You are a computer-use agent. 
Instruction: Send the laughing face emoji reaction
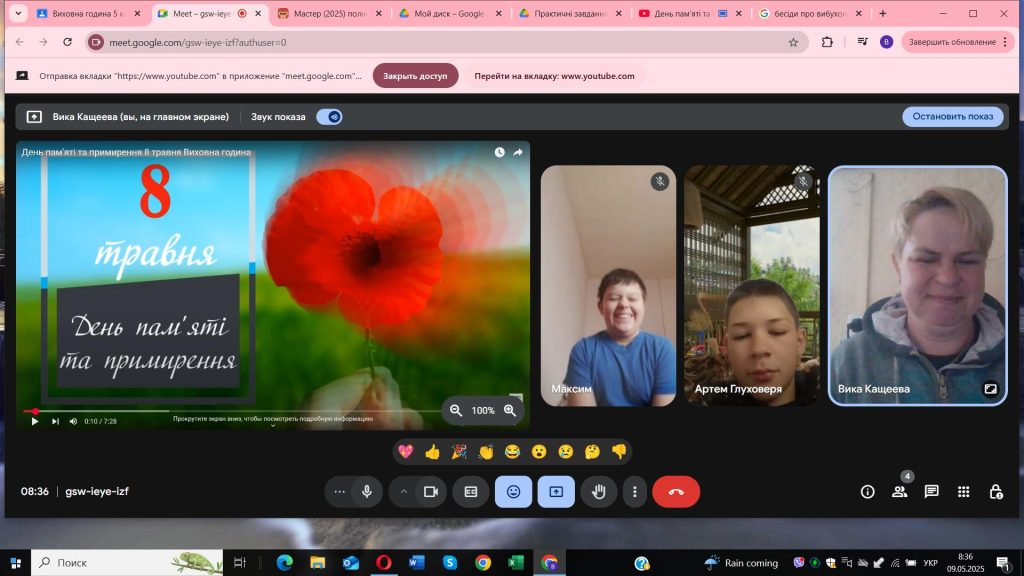point(512,452)
